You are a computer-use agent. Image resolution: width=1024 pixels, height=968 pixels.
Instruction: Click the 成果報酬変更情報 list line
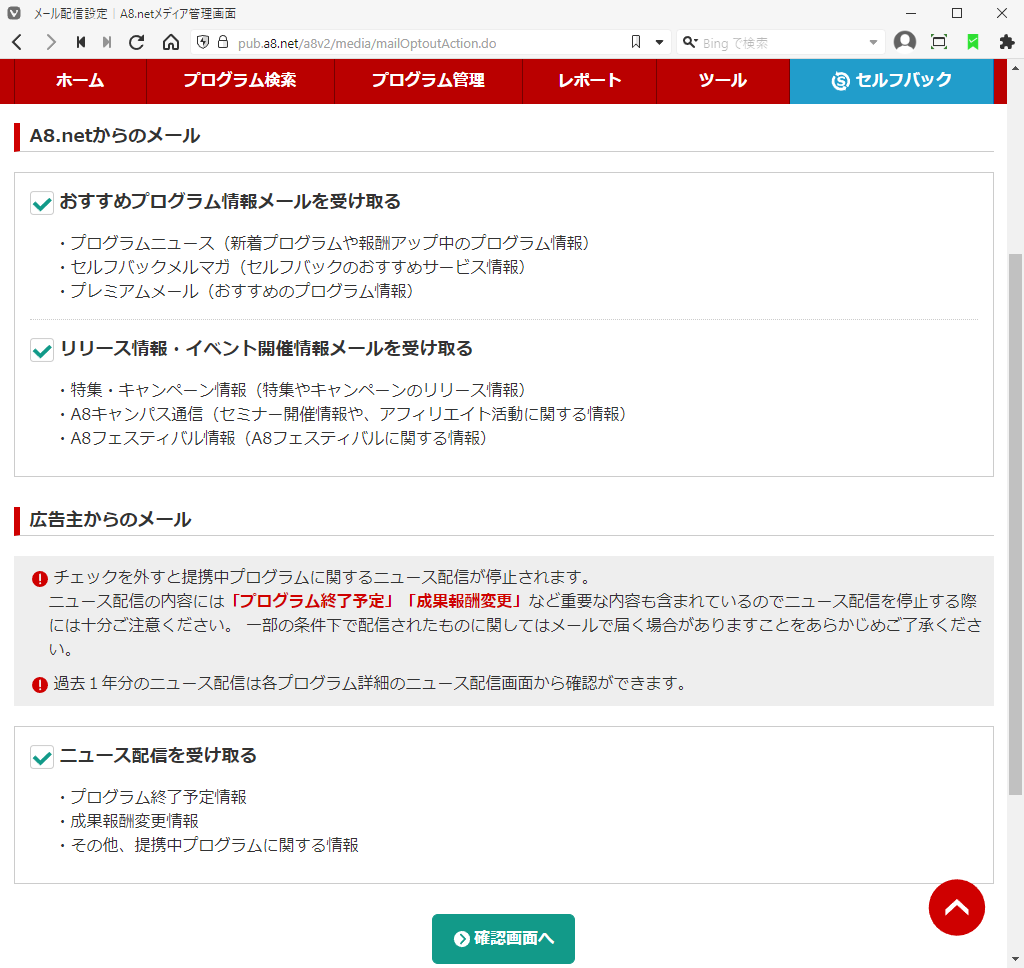point(129,821)
